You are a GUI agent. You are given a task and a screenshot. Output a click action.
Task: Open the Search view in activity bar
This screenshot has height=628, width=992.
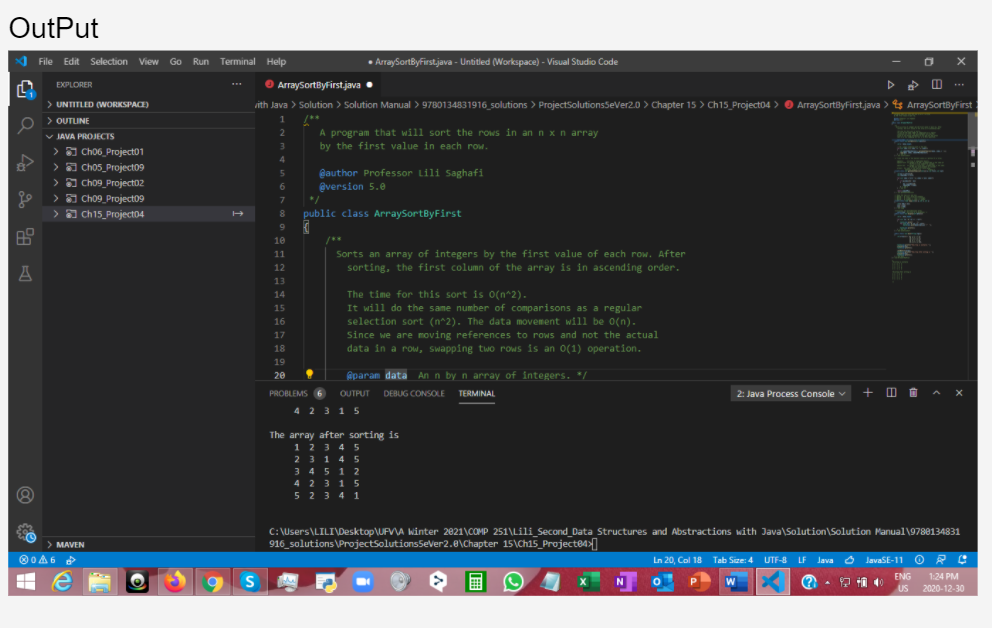pos(26,125)
